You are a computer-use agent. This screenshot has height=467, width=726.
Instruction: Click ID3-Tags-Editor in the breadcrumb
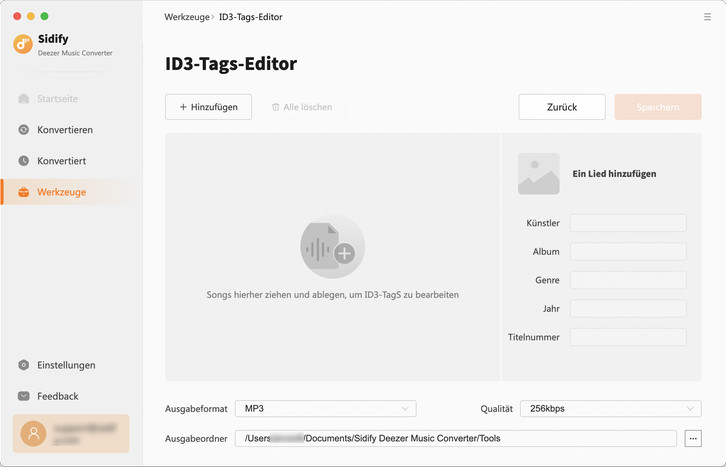tap(250, 17)
